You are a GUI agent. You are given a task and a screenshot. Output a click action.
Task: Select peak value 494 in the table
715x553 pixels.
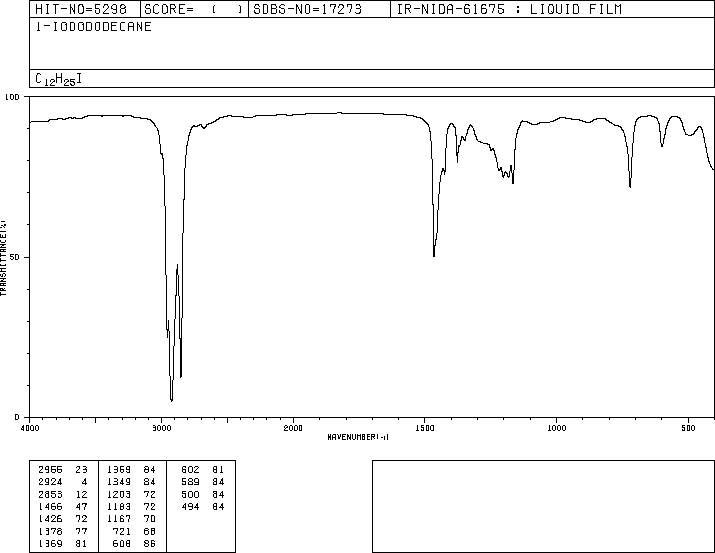click(x=190, y=507)
